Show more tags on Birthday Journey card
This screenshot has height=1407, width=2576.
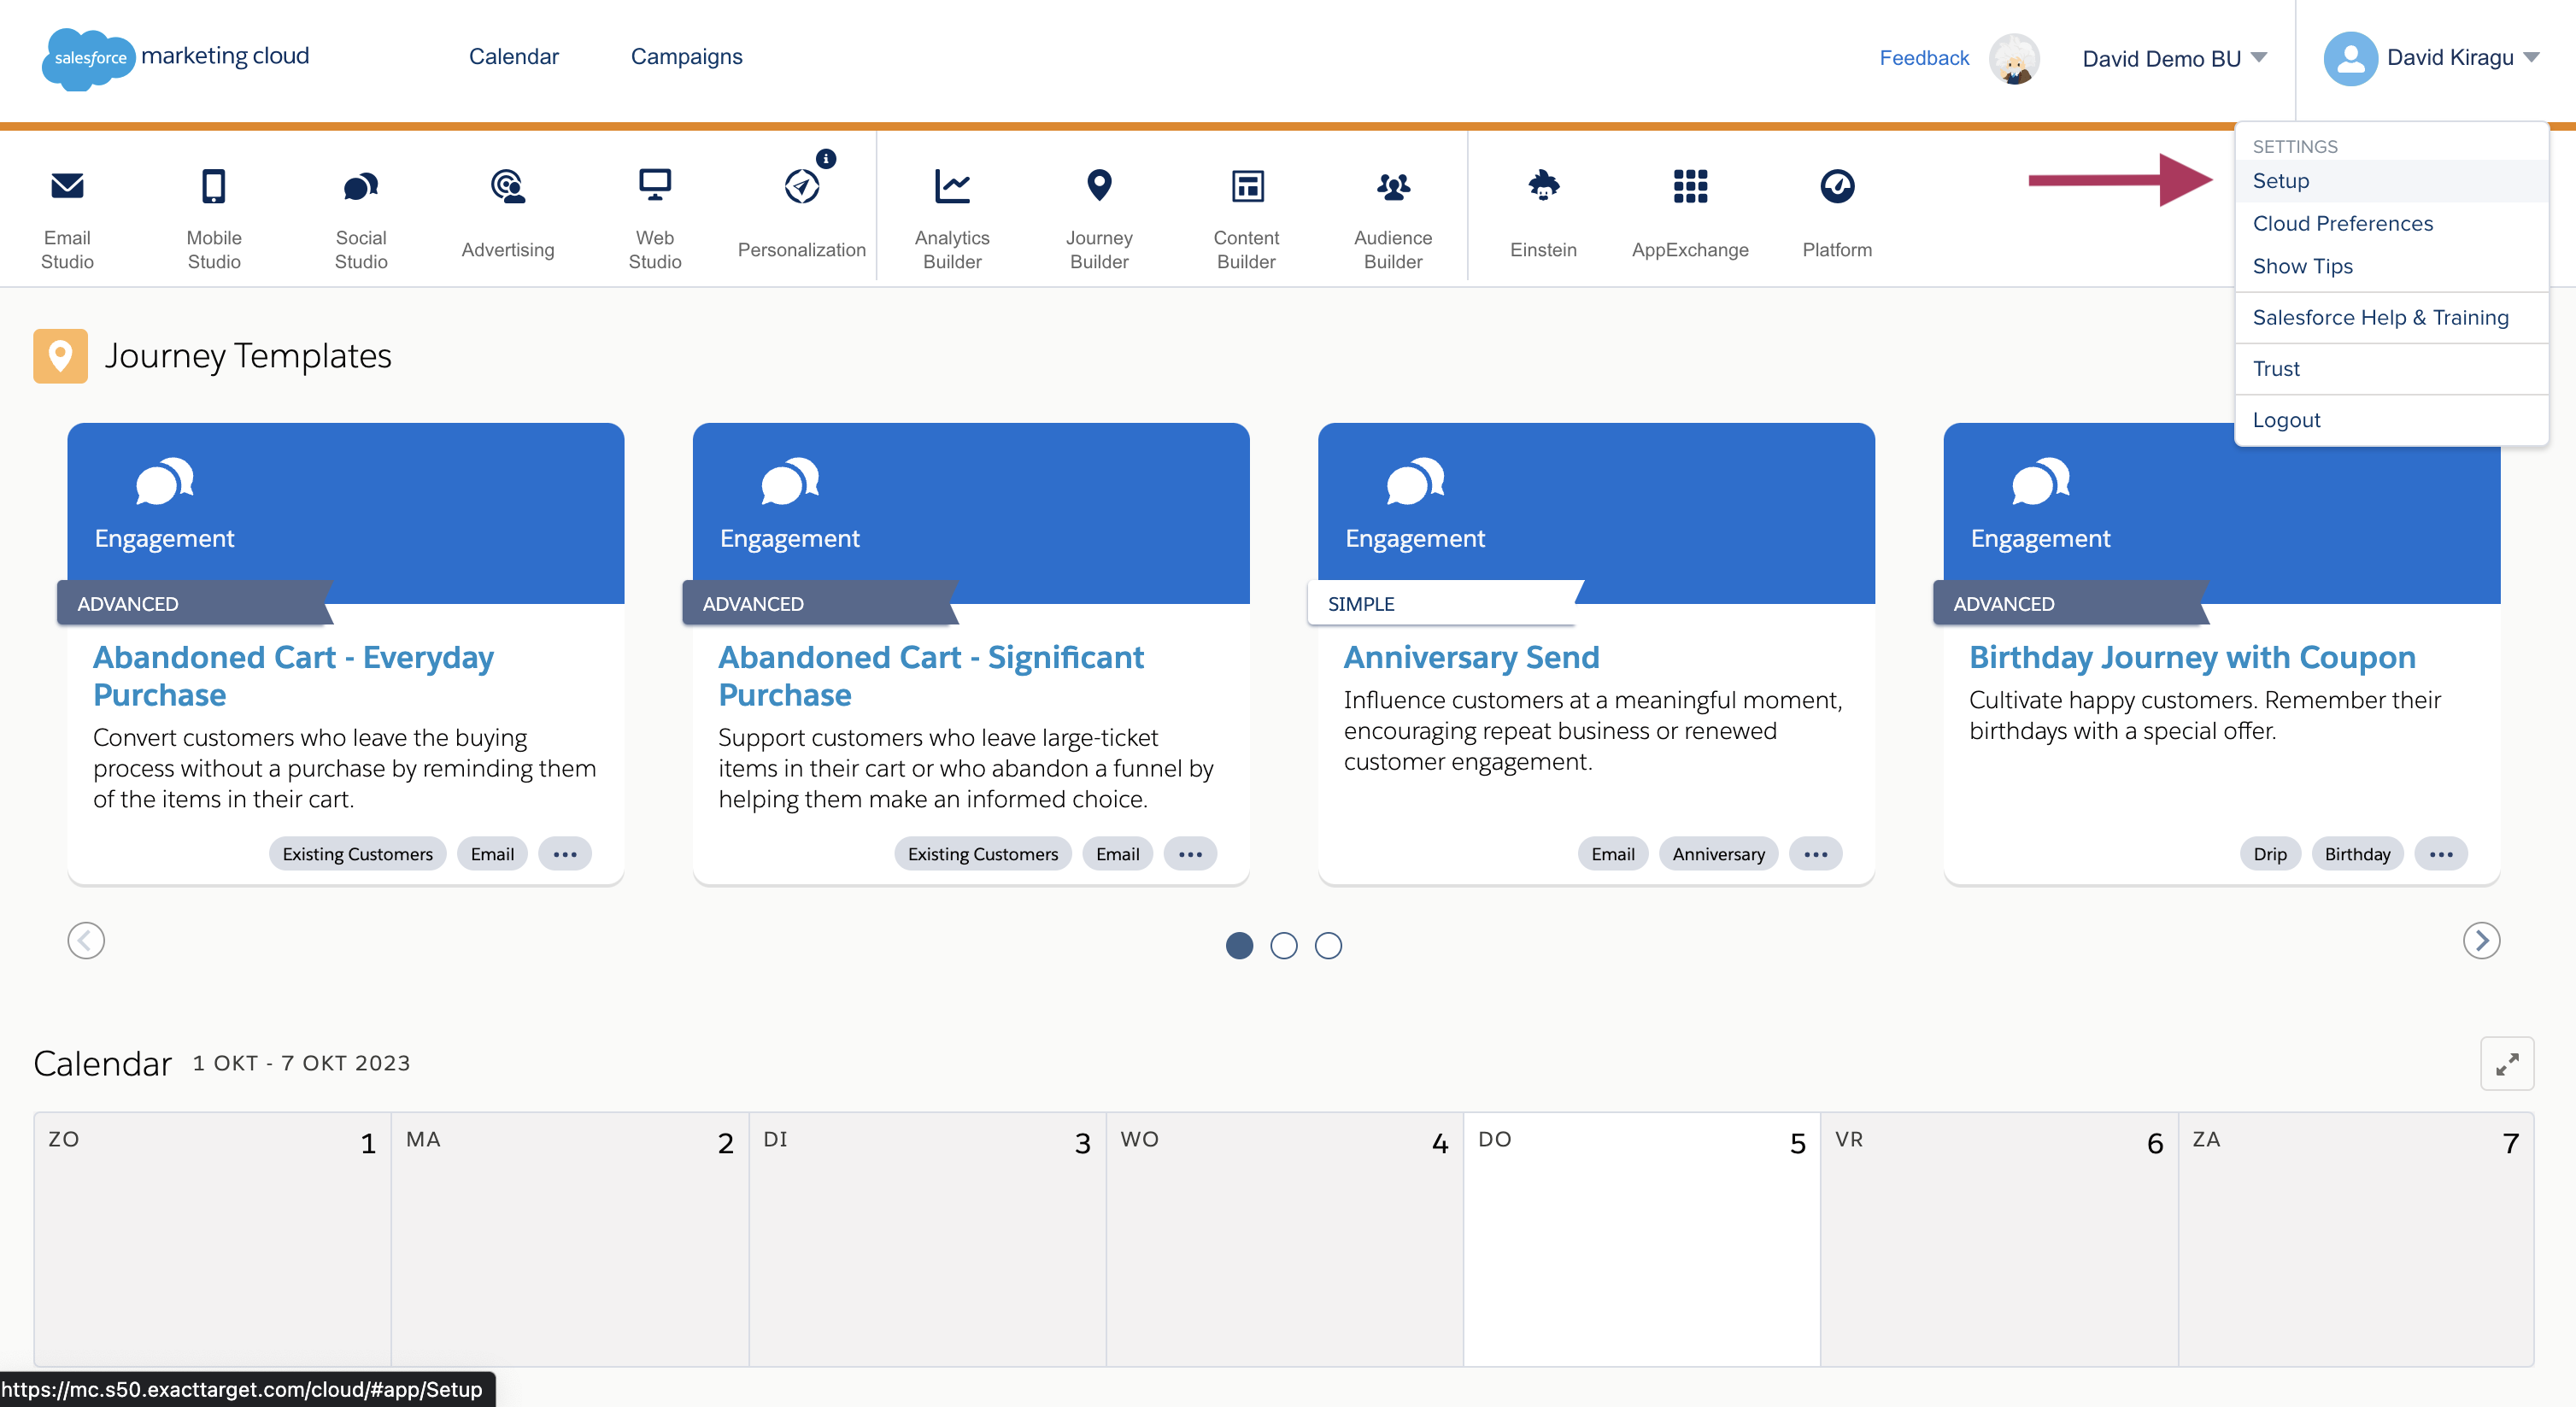tap(2441, 854)
